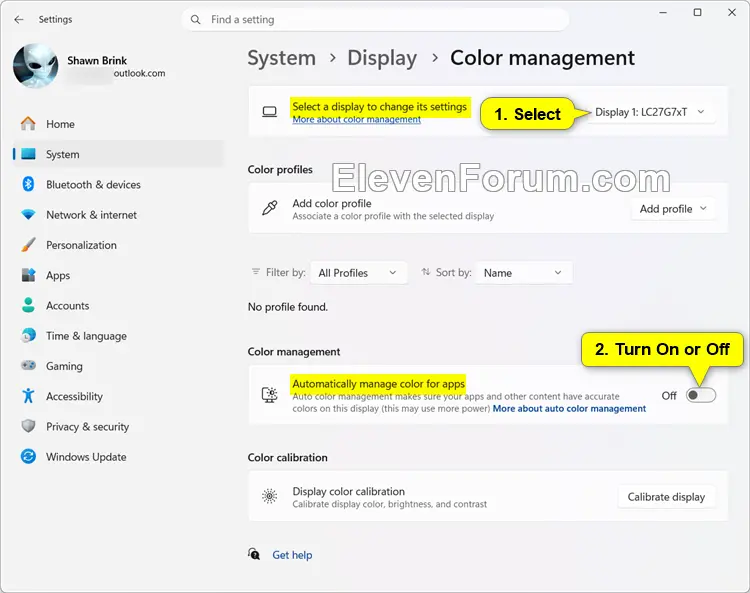Expand the Add profile dropdown
This screenshot has width=750, height=593.
click(x=673, y=209)
